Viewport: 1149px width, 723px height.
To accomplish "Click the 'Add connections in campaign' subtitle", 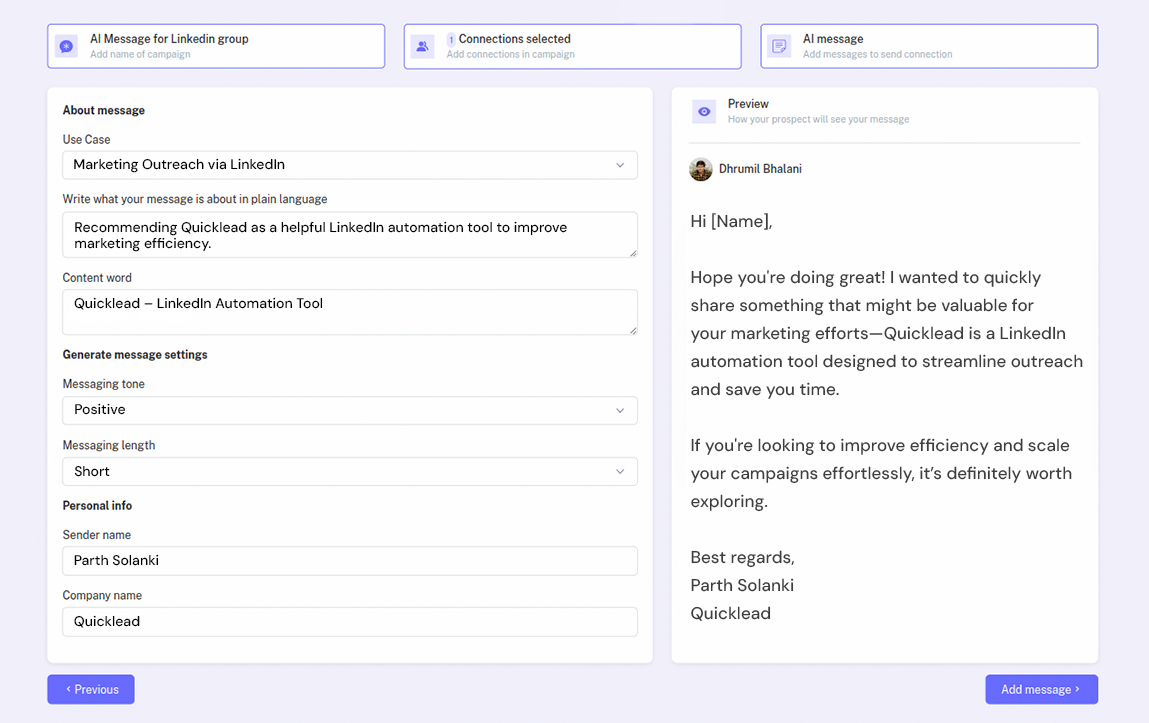I will (x=511, y=54).
